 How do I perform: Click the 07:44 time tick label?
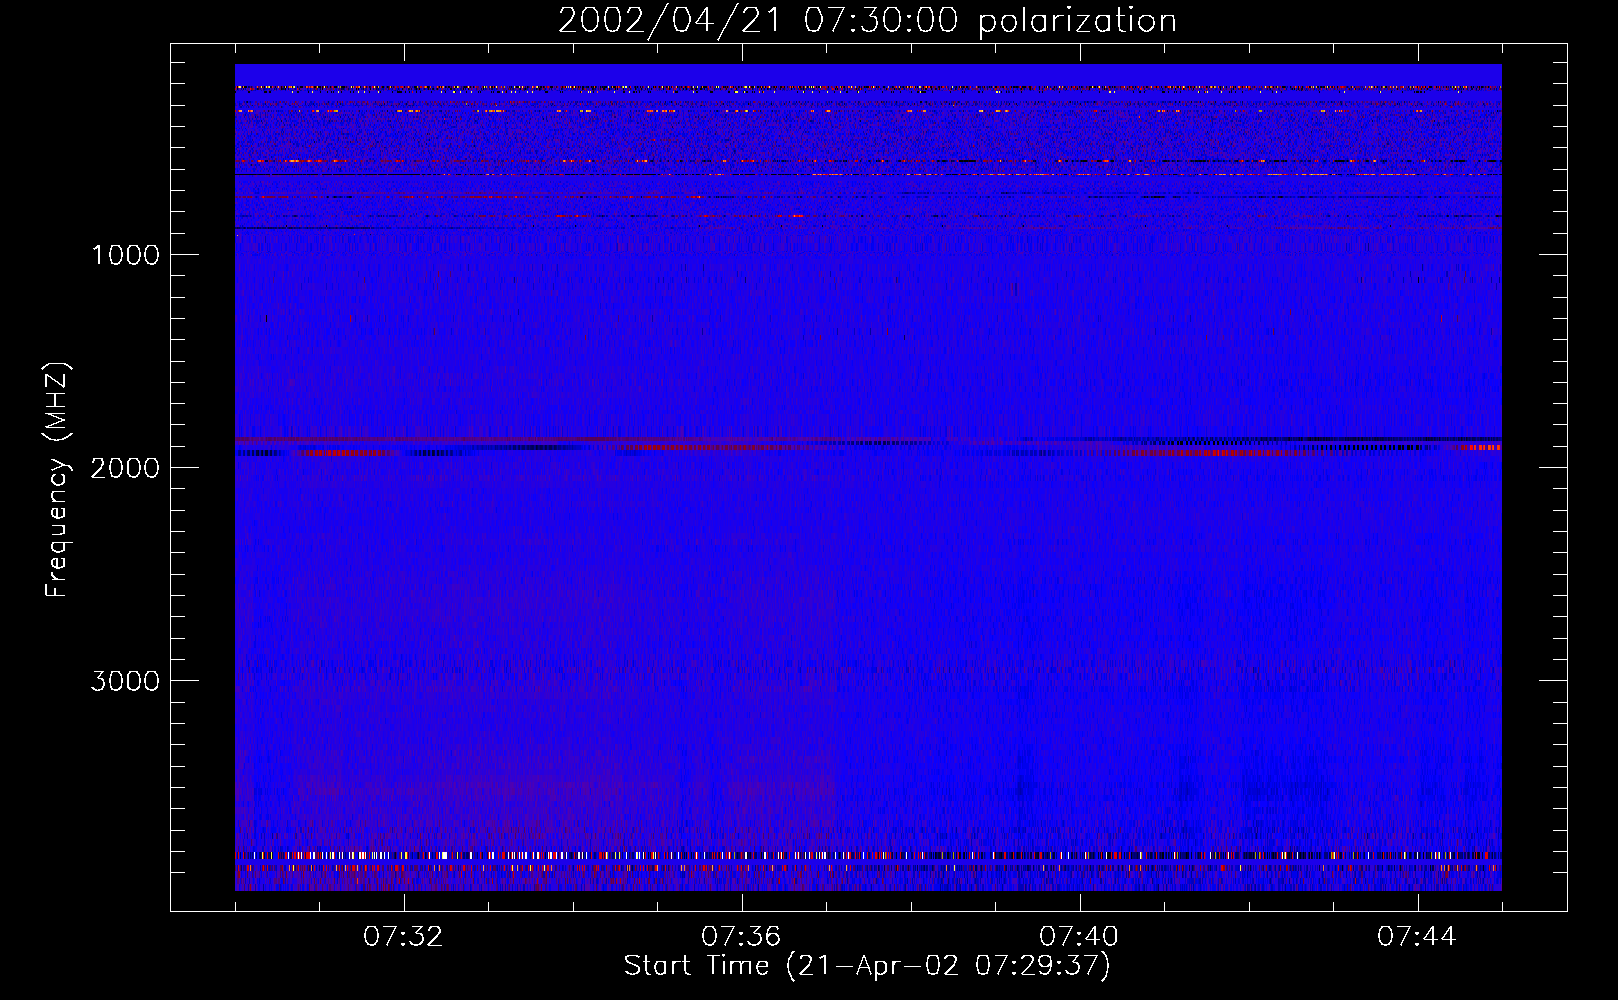[1417, 937]
